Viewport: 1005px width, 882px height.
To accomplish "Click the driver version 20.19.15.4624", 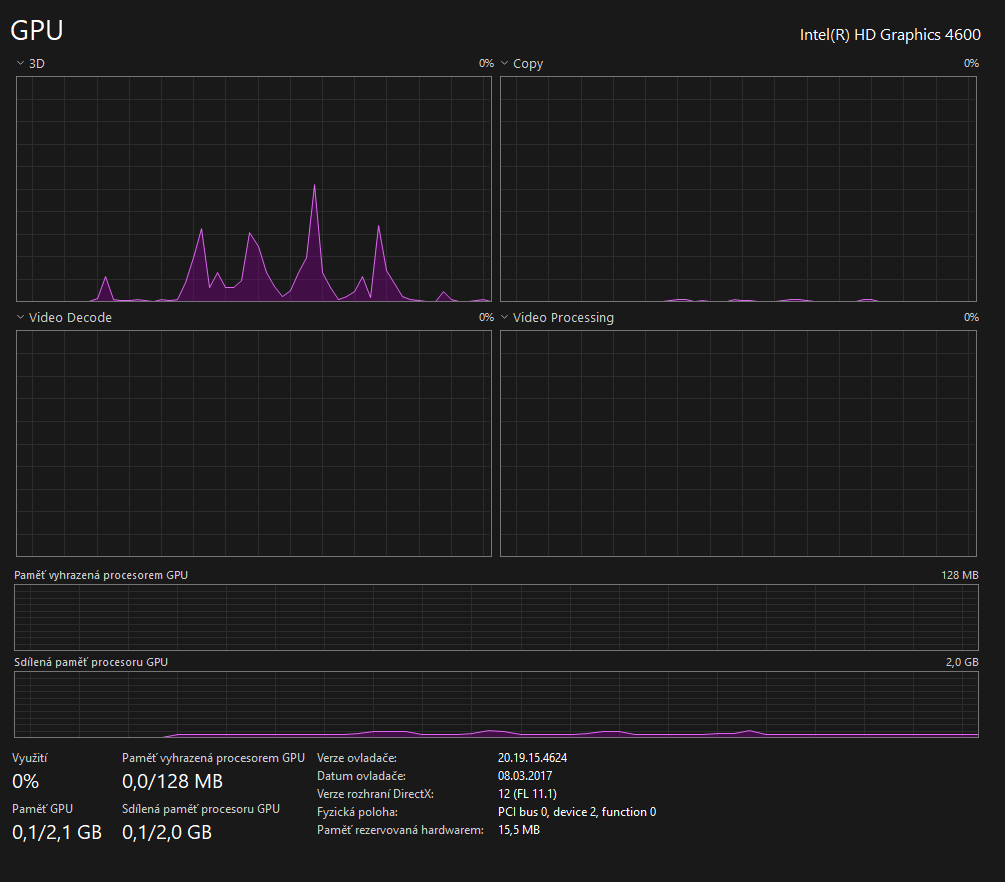I will (x=532, y=758).
